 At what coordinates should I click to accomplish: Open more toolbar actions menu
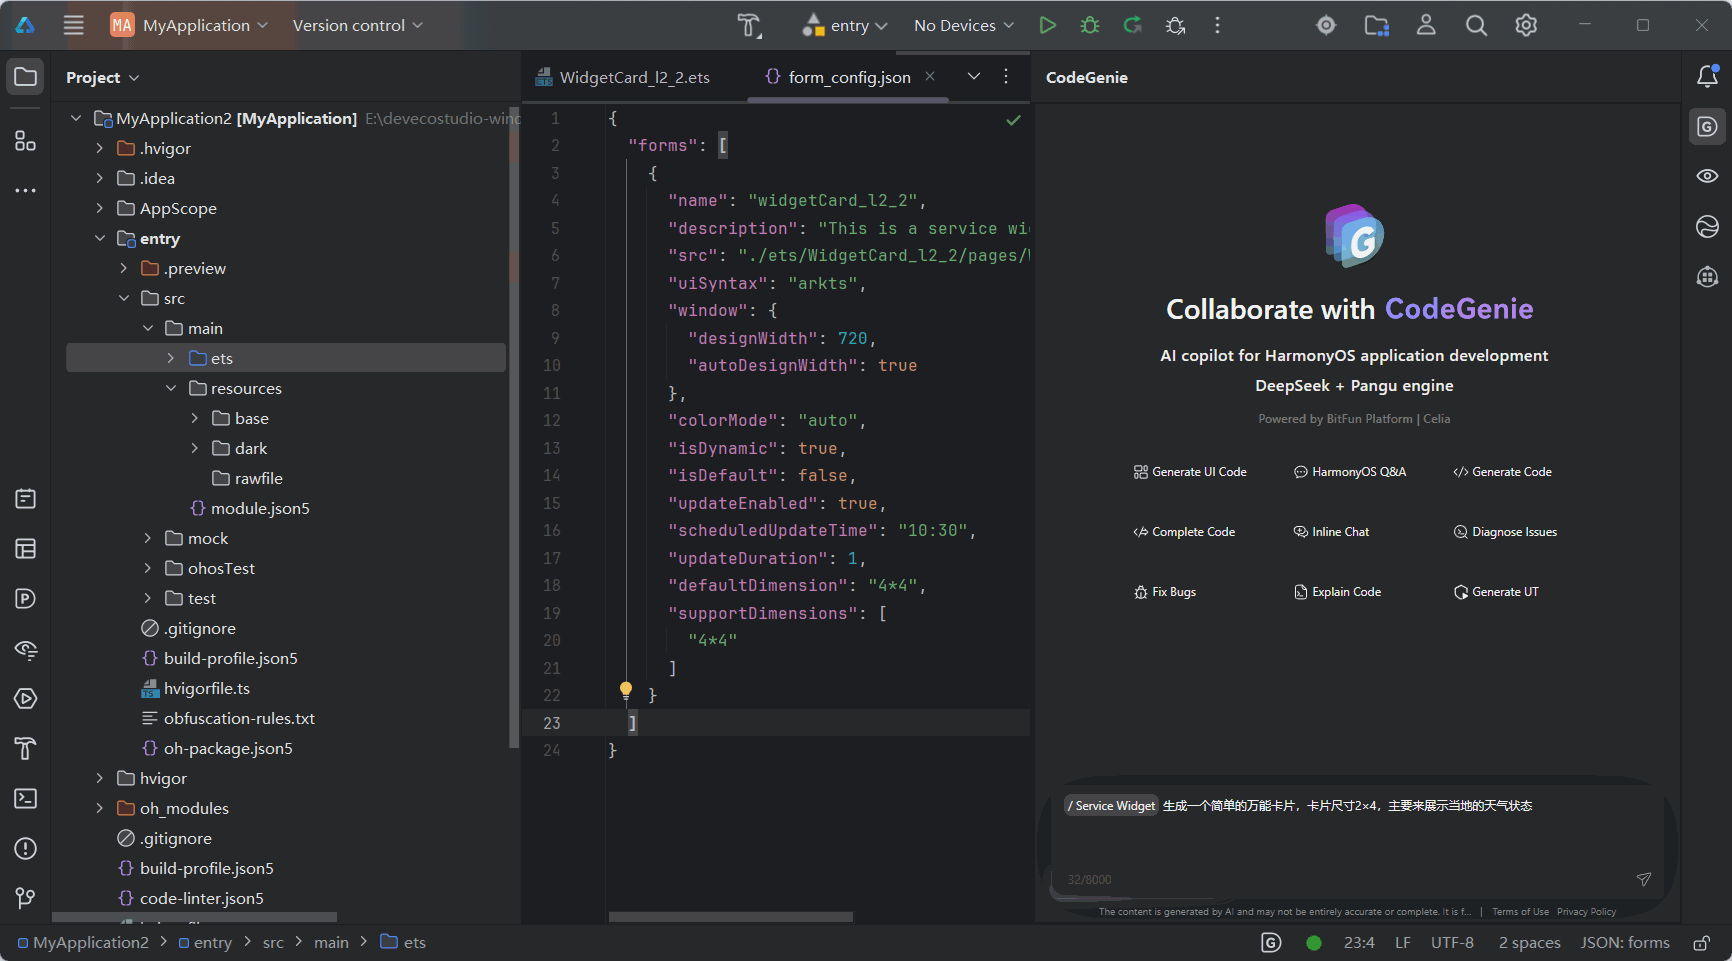(x=1217, y=25)
